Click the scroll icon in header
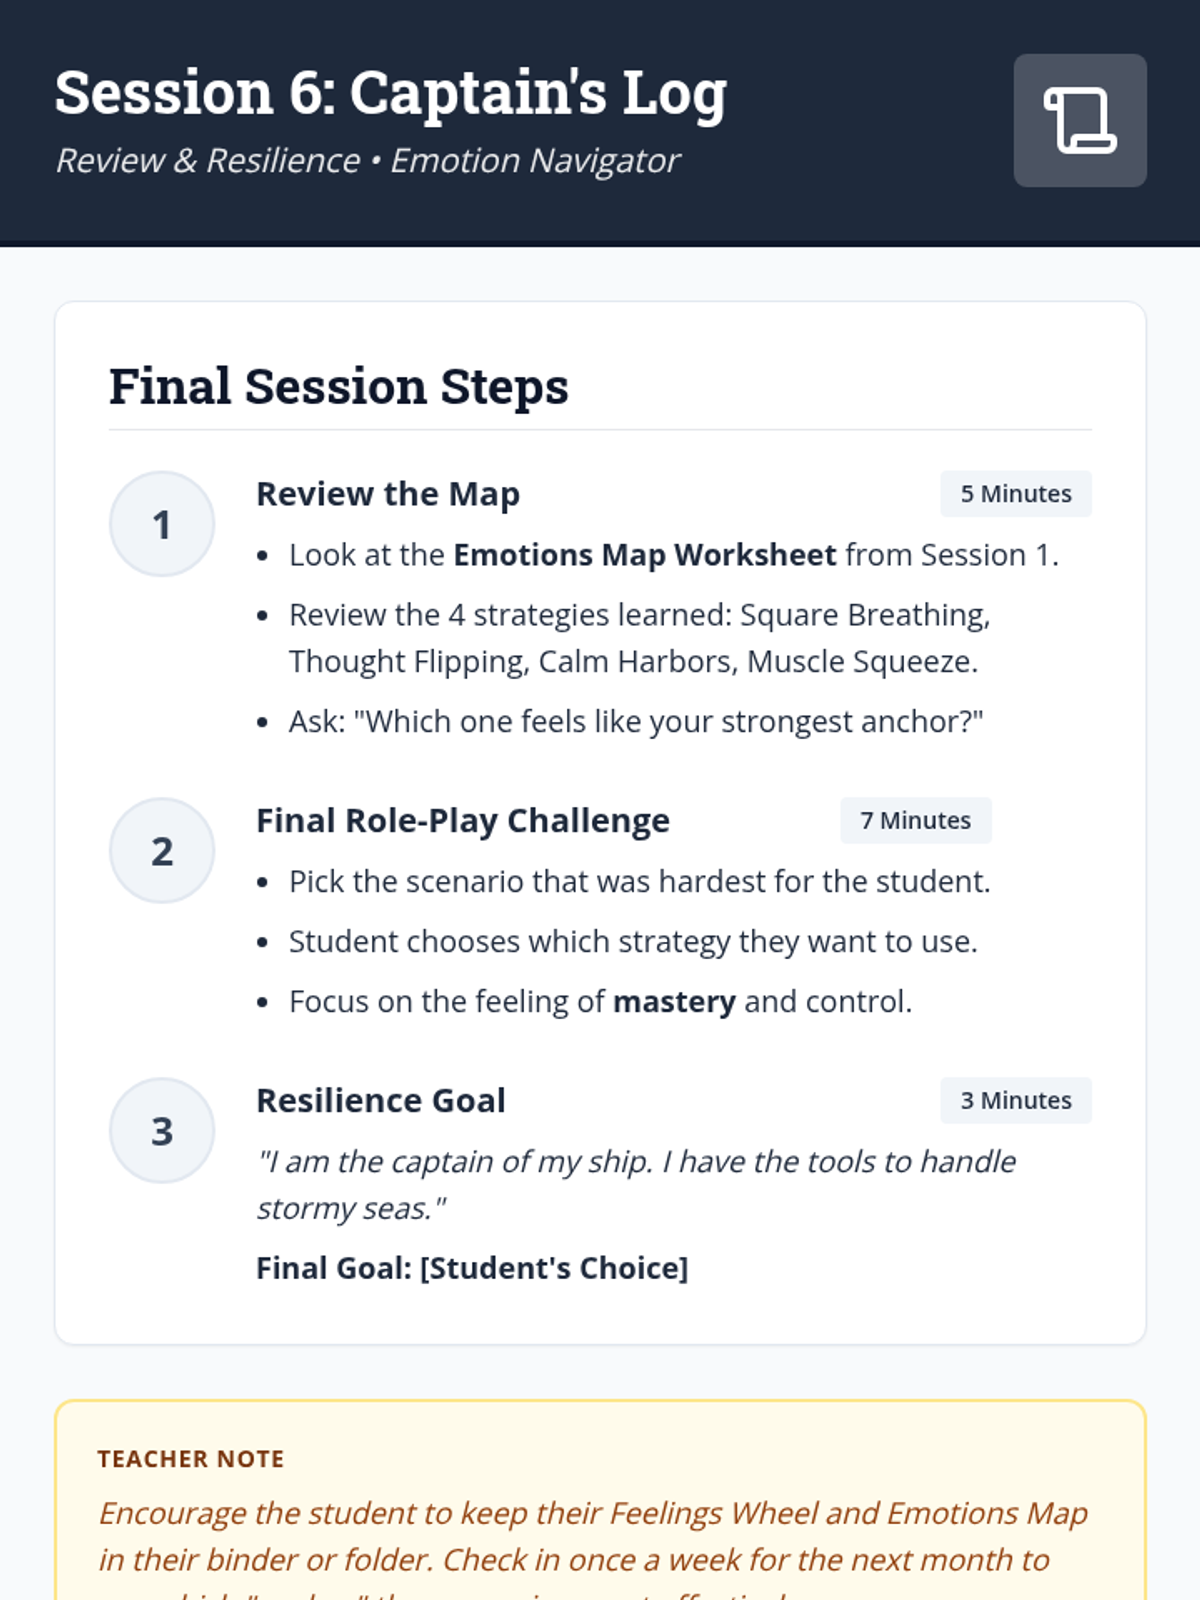1200x1600 pixels. 1080,120
